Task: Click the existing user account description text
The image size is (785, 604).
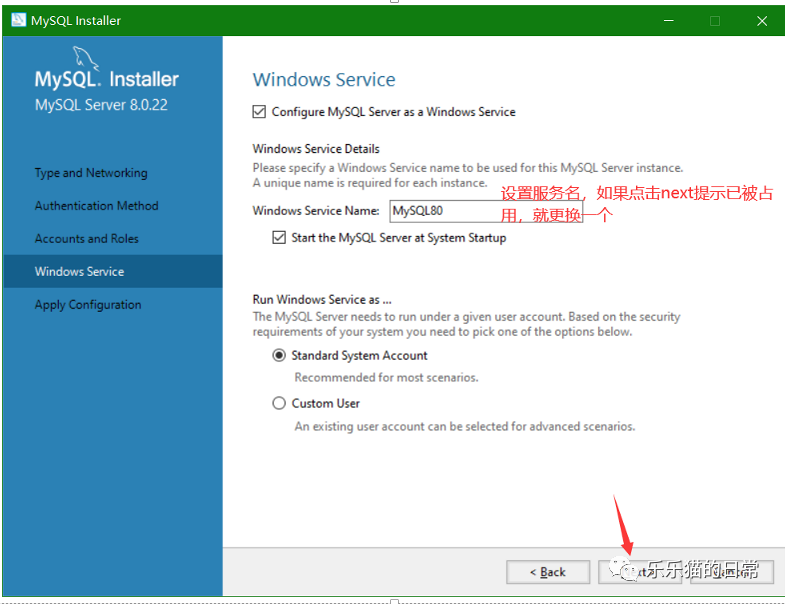Action: pos(465,426)
